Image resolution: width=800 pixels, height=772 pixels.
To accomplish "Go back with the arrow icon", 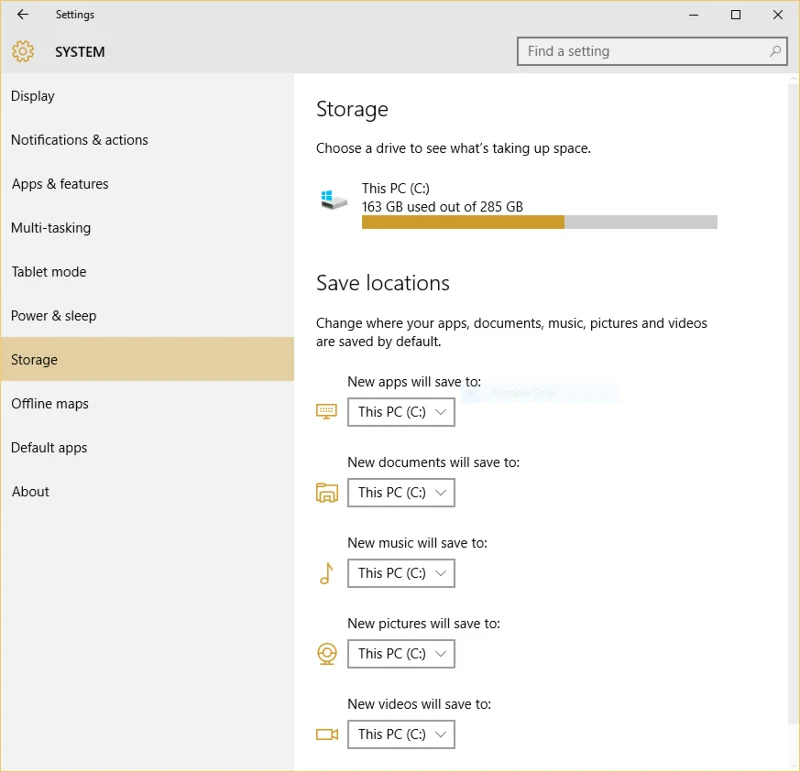I will 23,14.
